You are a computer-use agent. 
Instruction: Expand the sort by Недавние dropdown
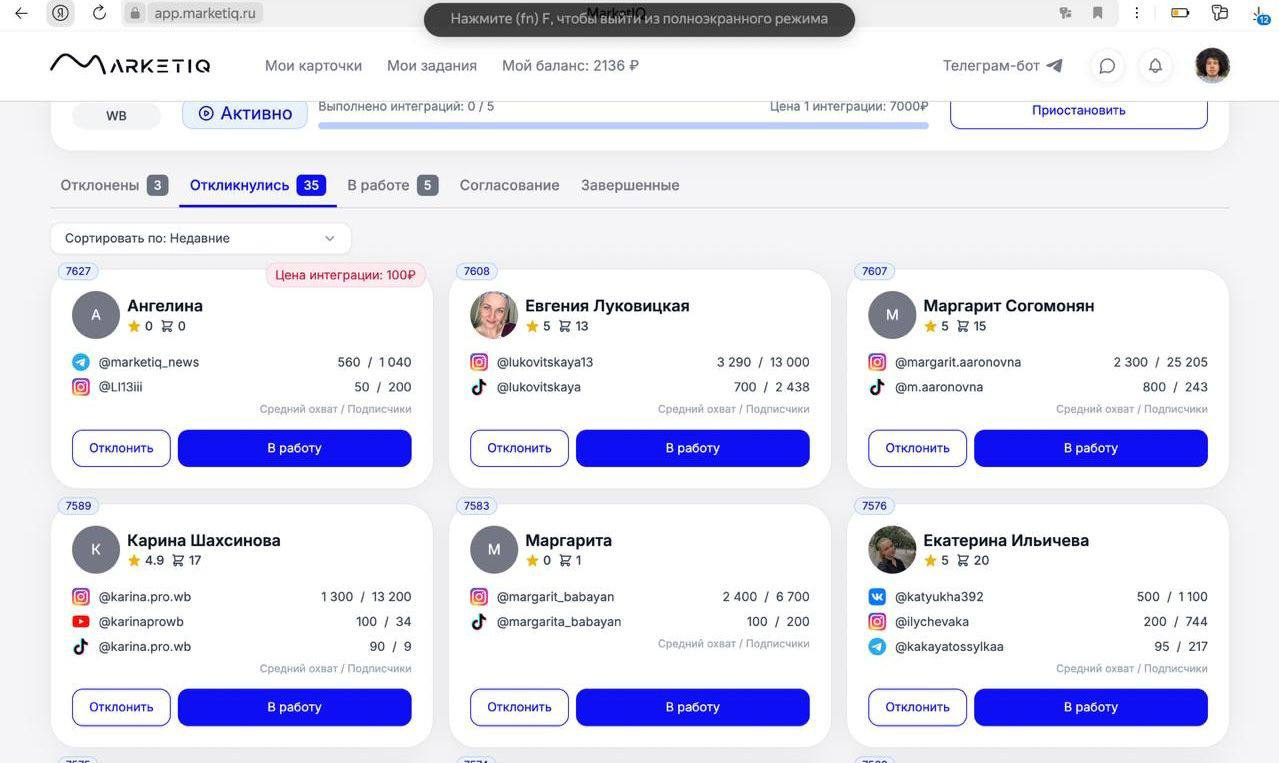pos(201,238)
